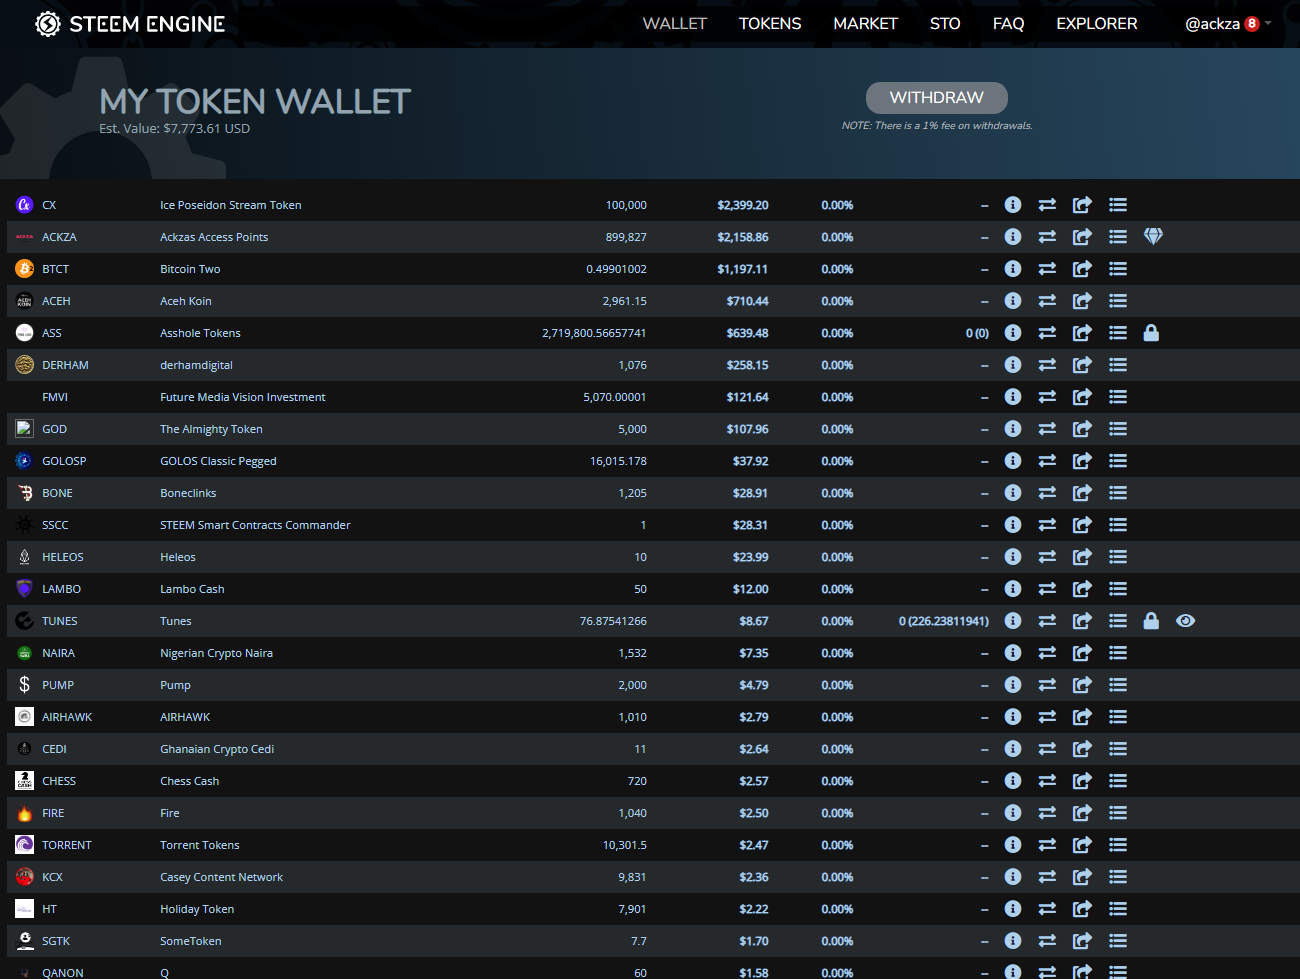
Task: Click the send icon in the ASS row
Action: (x=1082, y=333)
